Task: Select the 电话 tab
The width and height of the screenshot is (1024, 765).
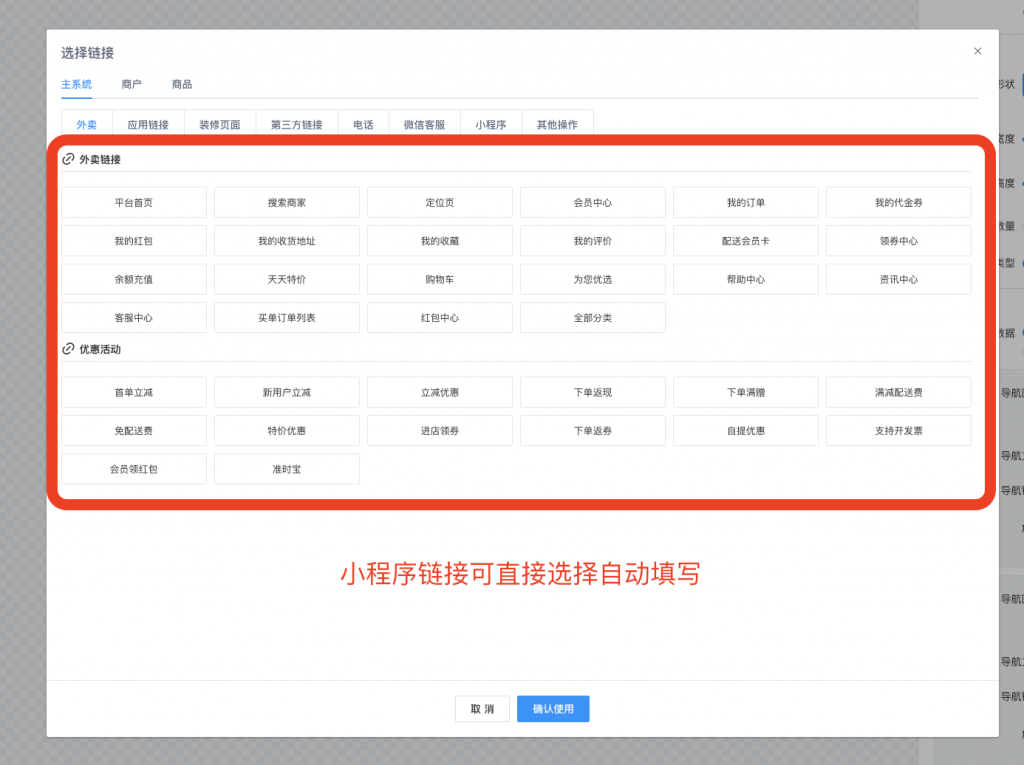Action: point(363,122)
